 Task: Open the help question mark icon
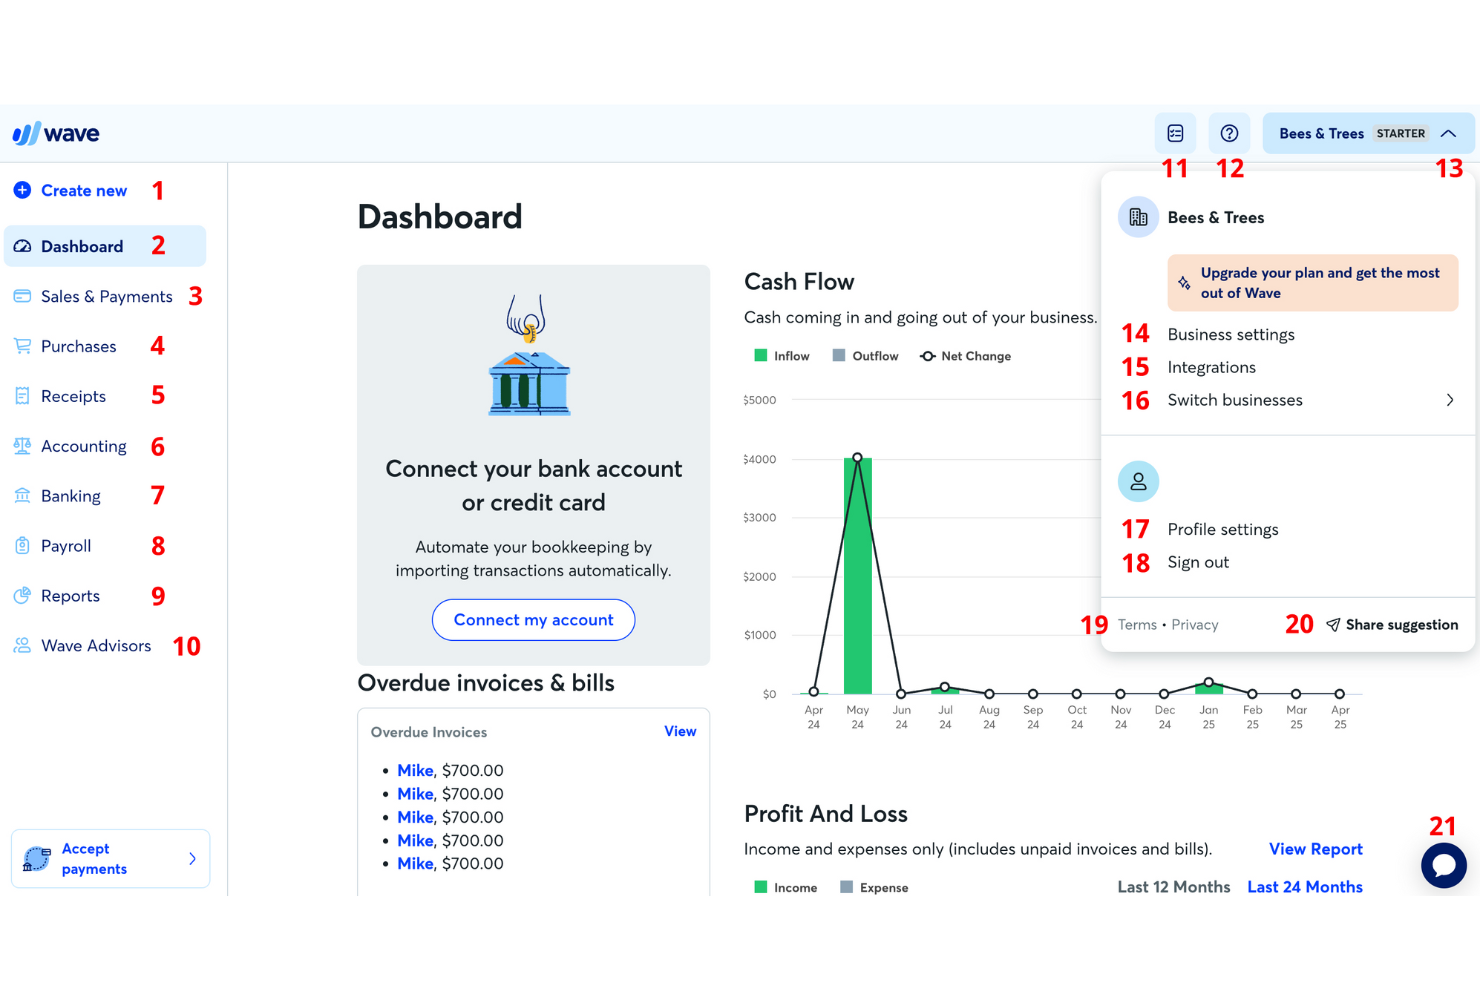coord(1229,133)
